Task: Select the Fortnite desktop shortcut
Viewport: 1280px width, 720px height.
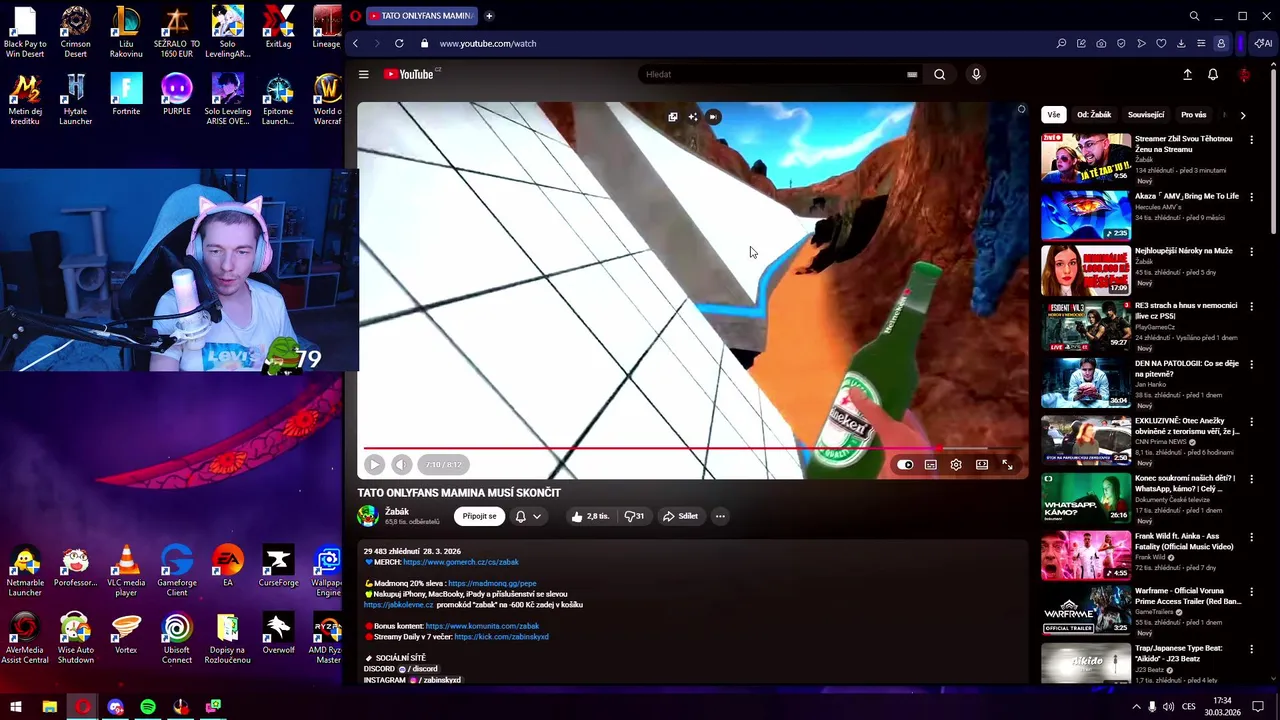Action: tap(126, 96)
